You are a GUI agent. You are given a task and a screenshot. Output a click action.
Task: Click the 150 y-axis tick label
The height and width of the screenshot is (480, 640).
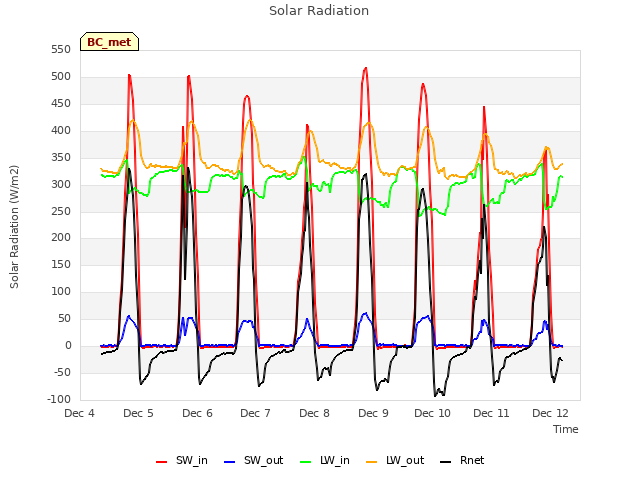point(61,264)
